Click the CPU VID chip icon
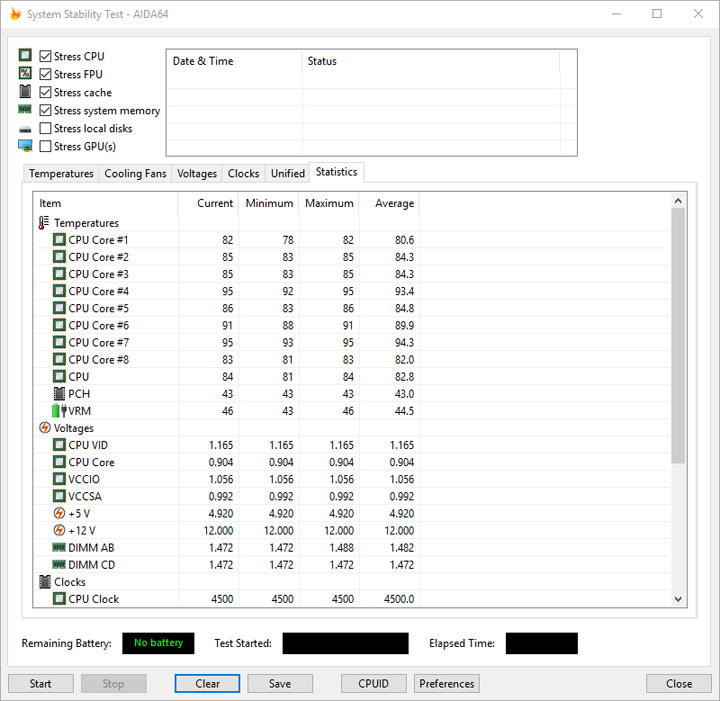720x701 pixels. click(x=59, y=445)
